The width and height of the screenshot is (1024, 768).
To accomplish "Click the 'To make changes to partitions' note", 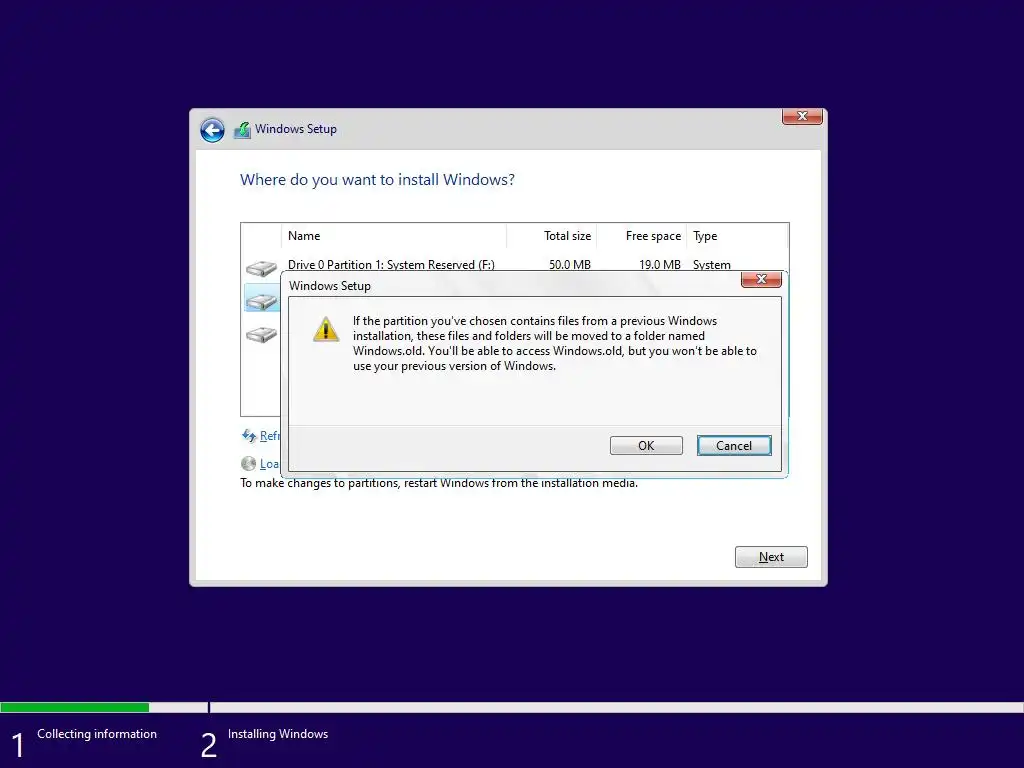I will [x=439, y=483].
